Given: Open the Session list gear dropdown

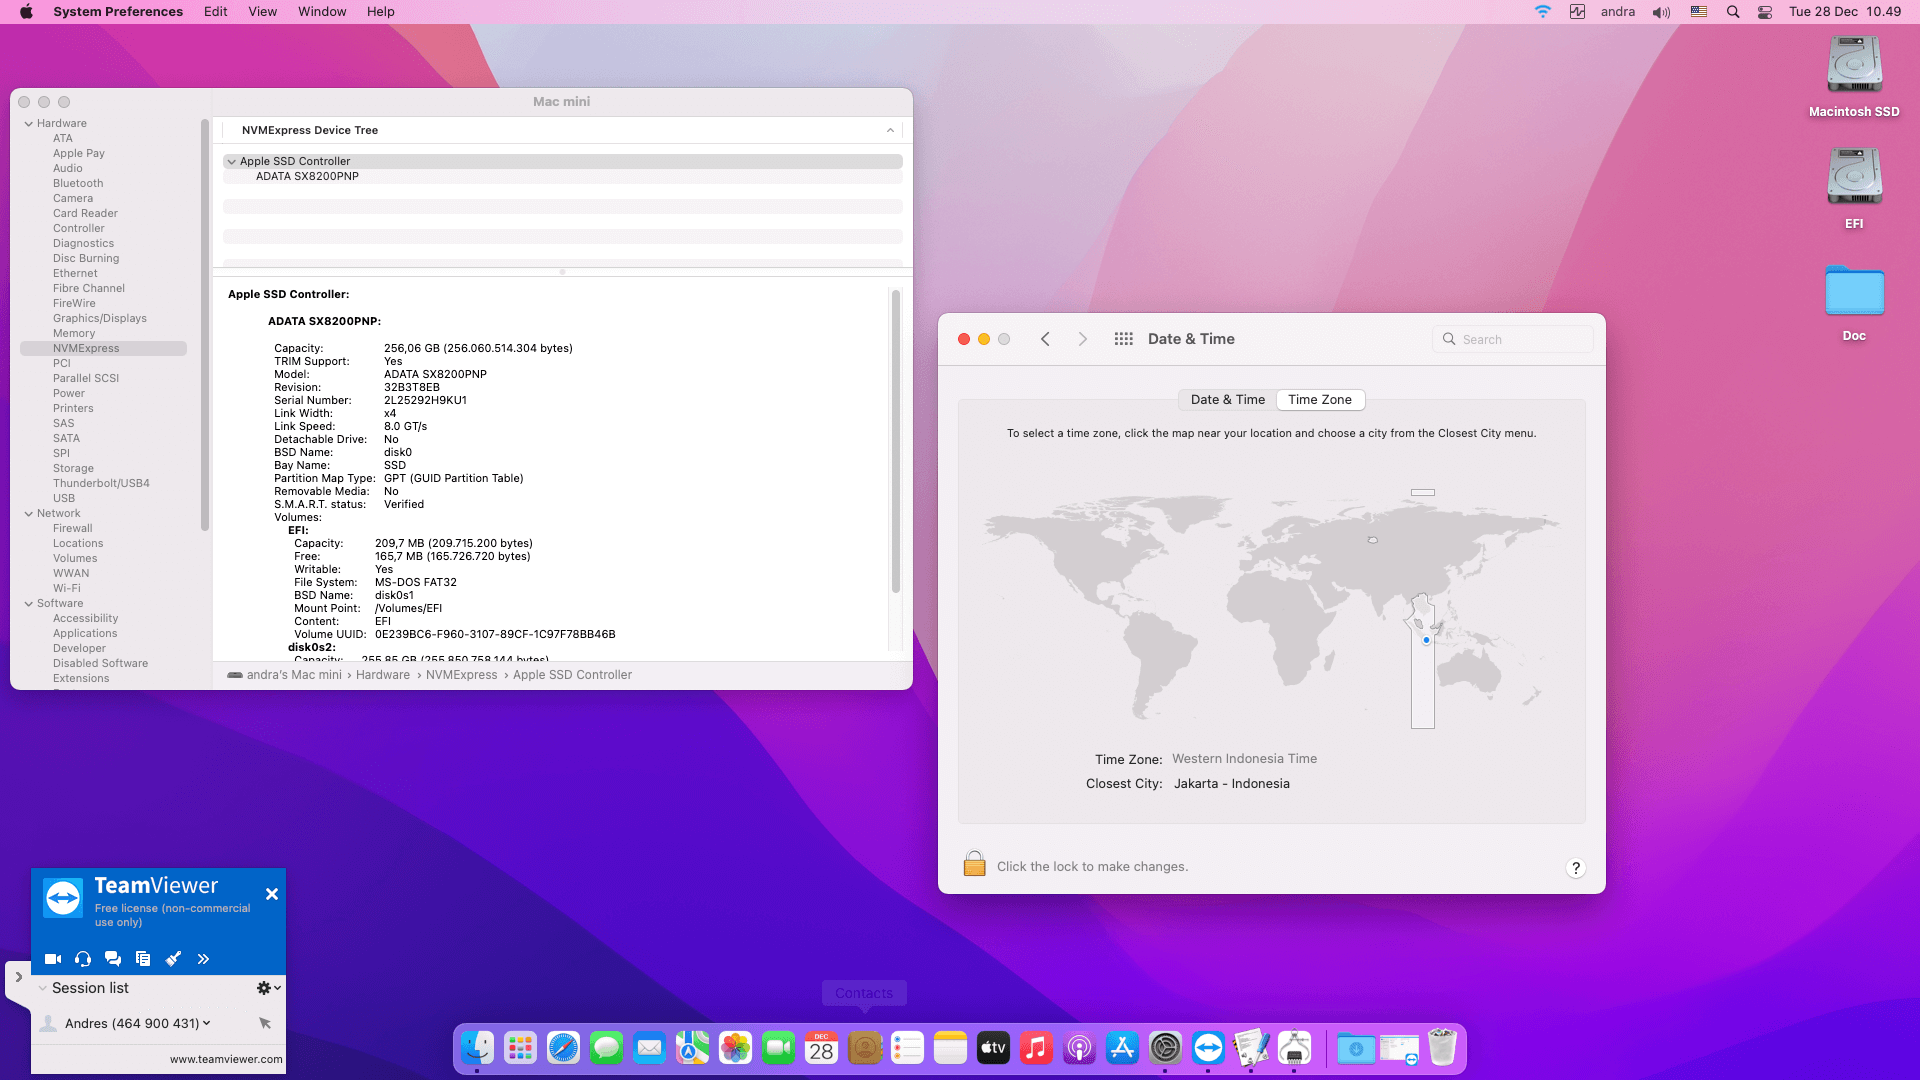Looking at the screenshot, I should tap(268, 988).
